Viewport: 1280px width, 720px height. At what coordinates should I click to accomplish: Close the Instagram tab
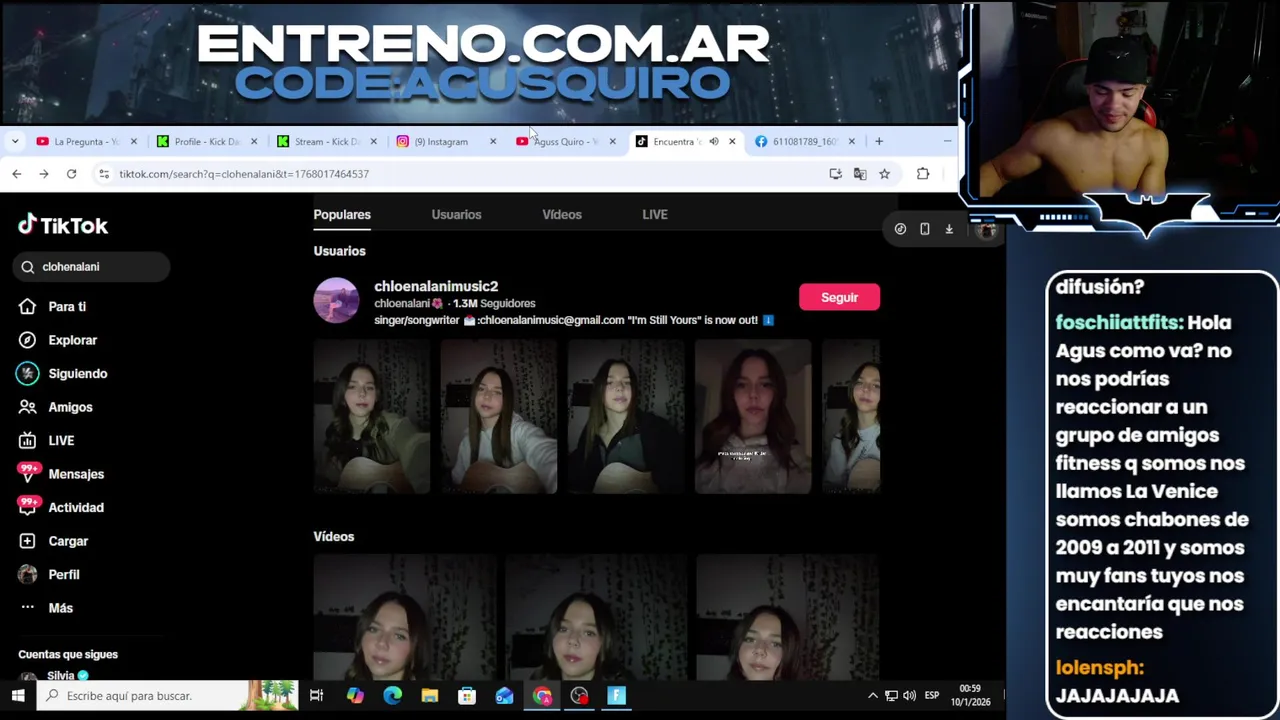click(x=493, y=142)
